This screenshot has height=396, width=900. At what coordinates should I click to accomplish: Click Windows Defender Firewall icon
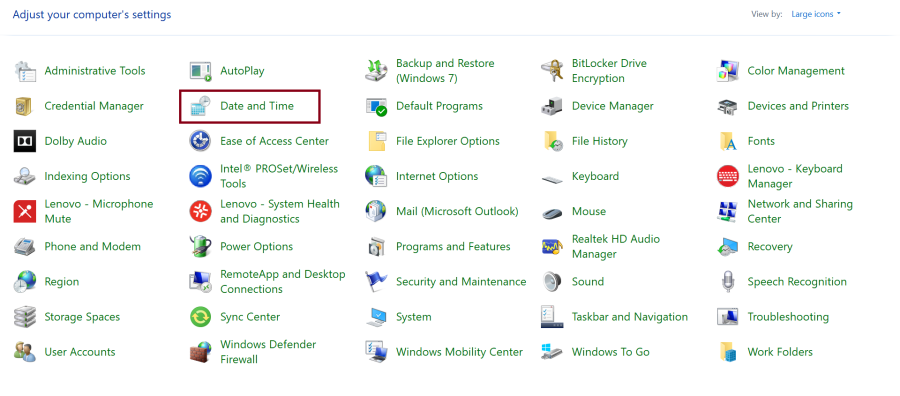pos(201,352)
